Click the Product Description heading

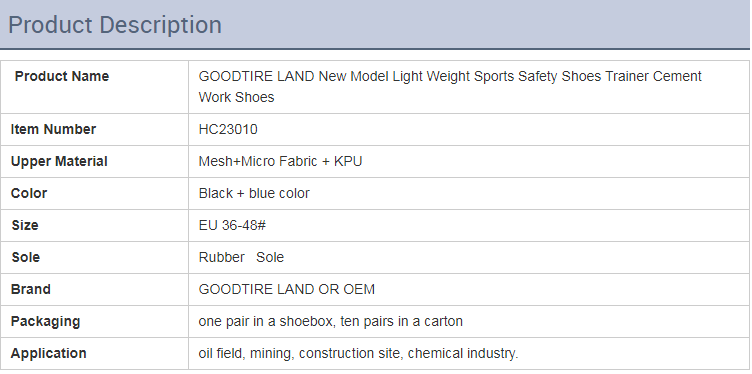click(115, 25)
